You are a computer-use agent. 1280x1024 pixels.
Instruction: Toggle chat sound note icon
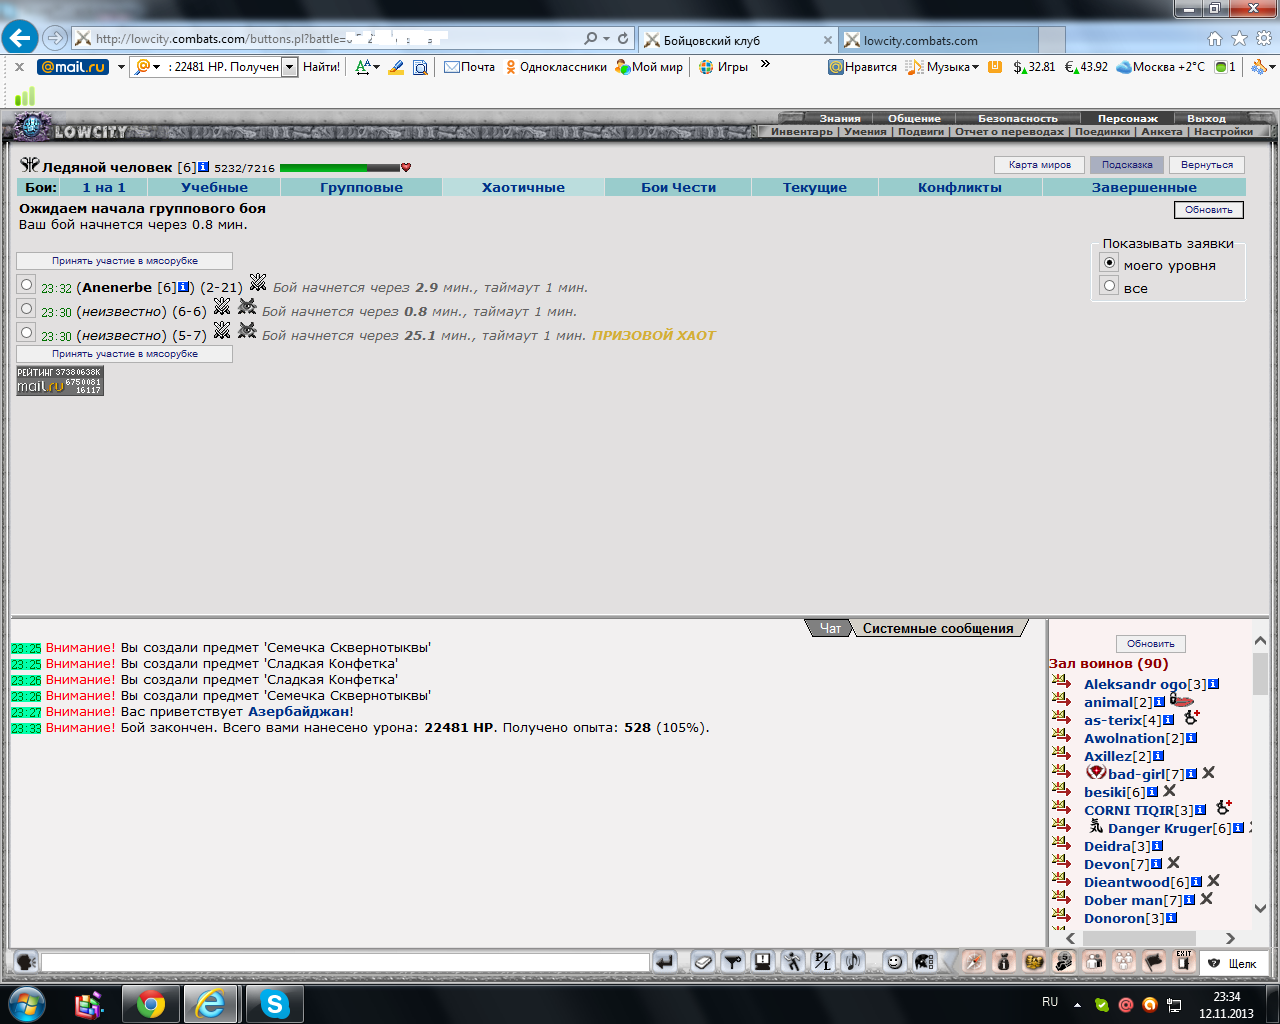[x=853, y=962]
